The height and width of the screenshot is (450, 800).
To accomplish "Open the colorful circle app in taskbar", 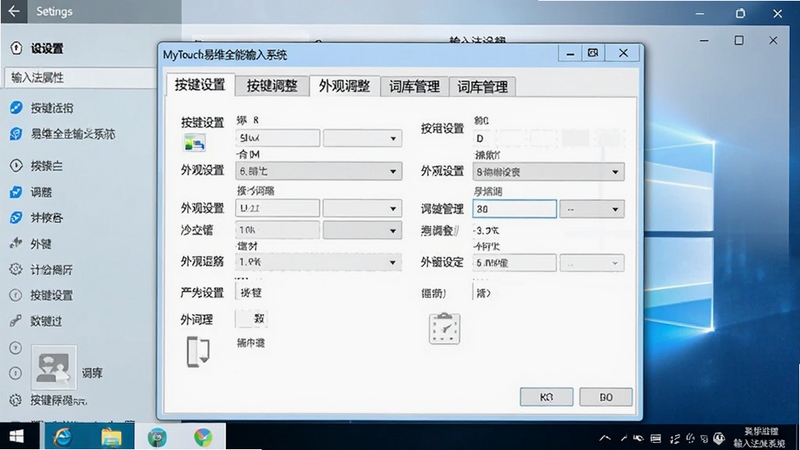I will pos(203,437).
